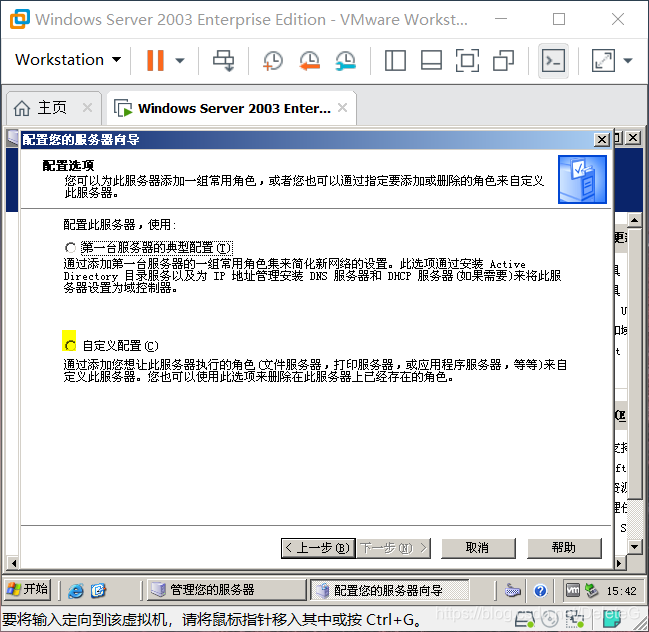This screenshot has height=632, width=649.
Task: Click the language bar keyboard icon
Action: pos(512,590)
